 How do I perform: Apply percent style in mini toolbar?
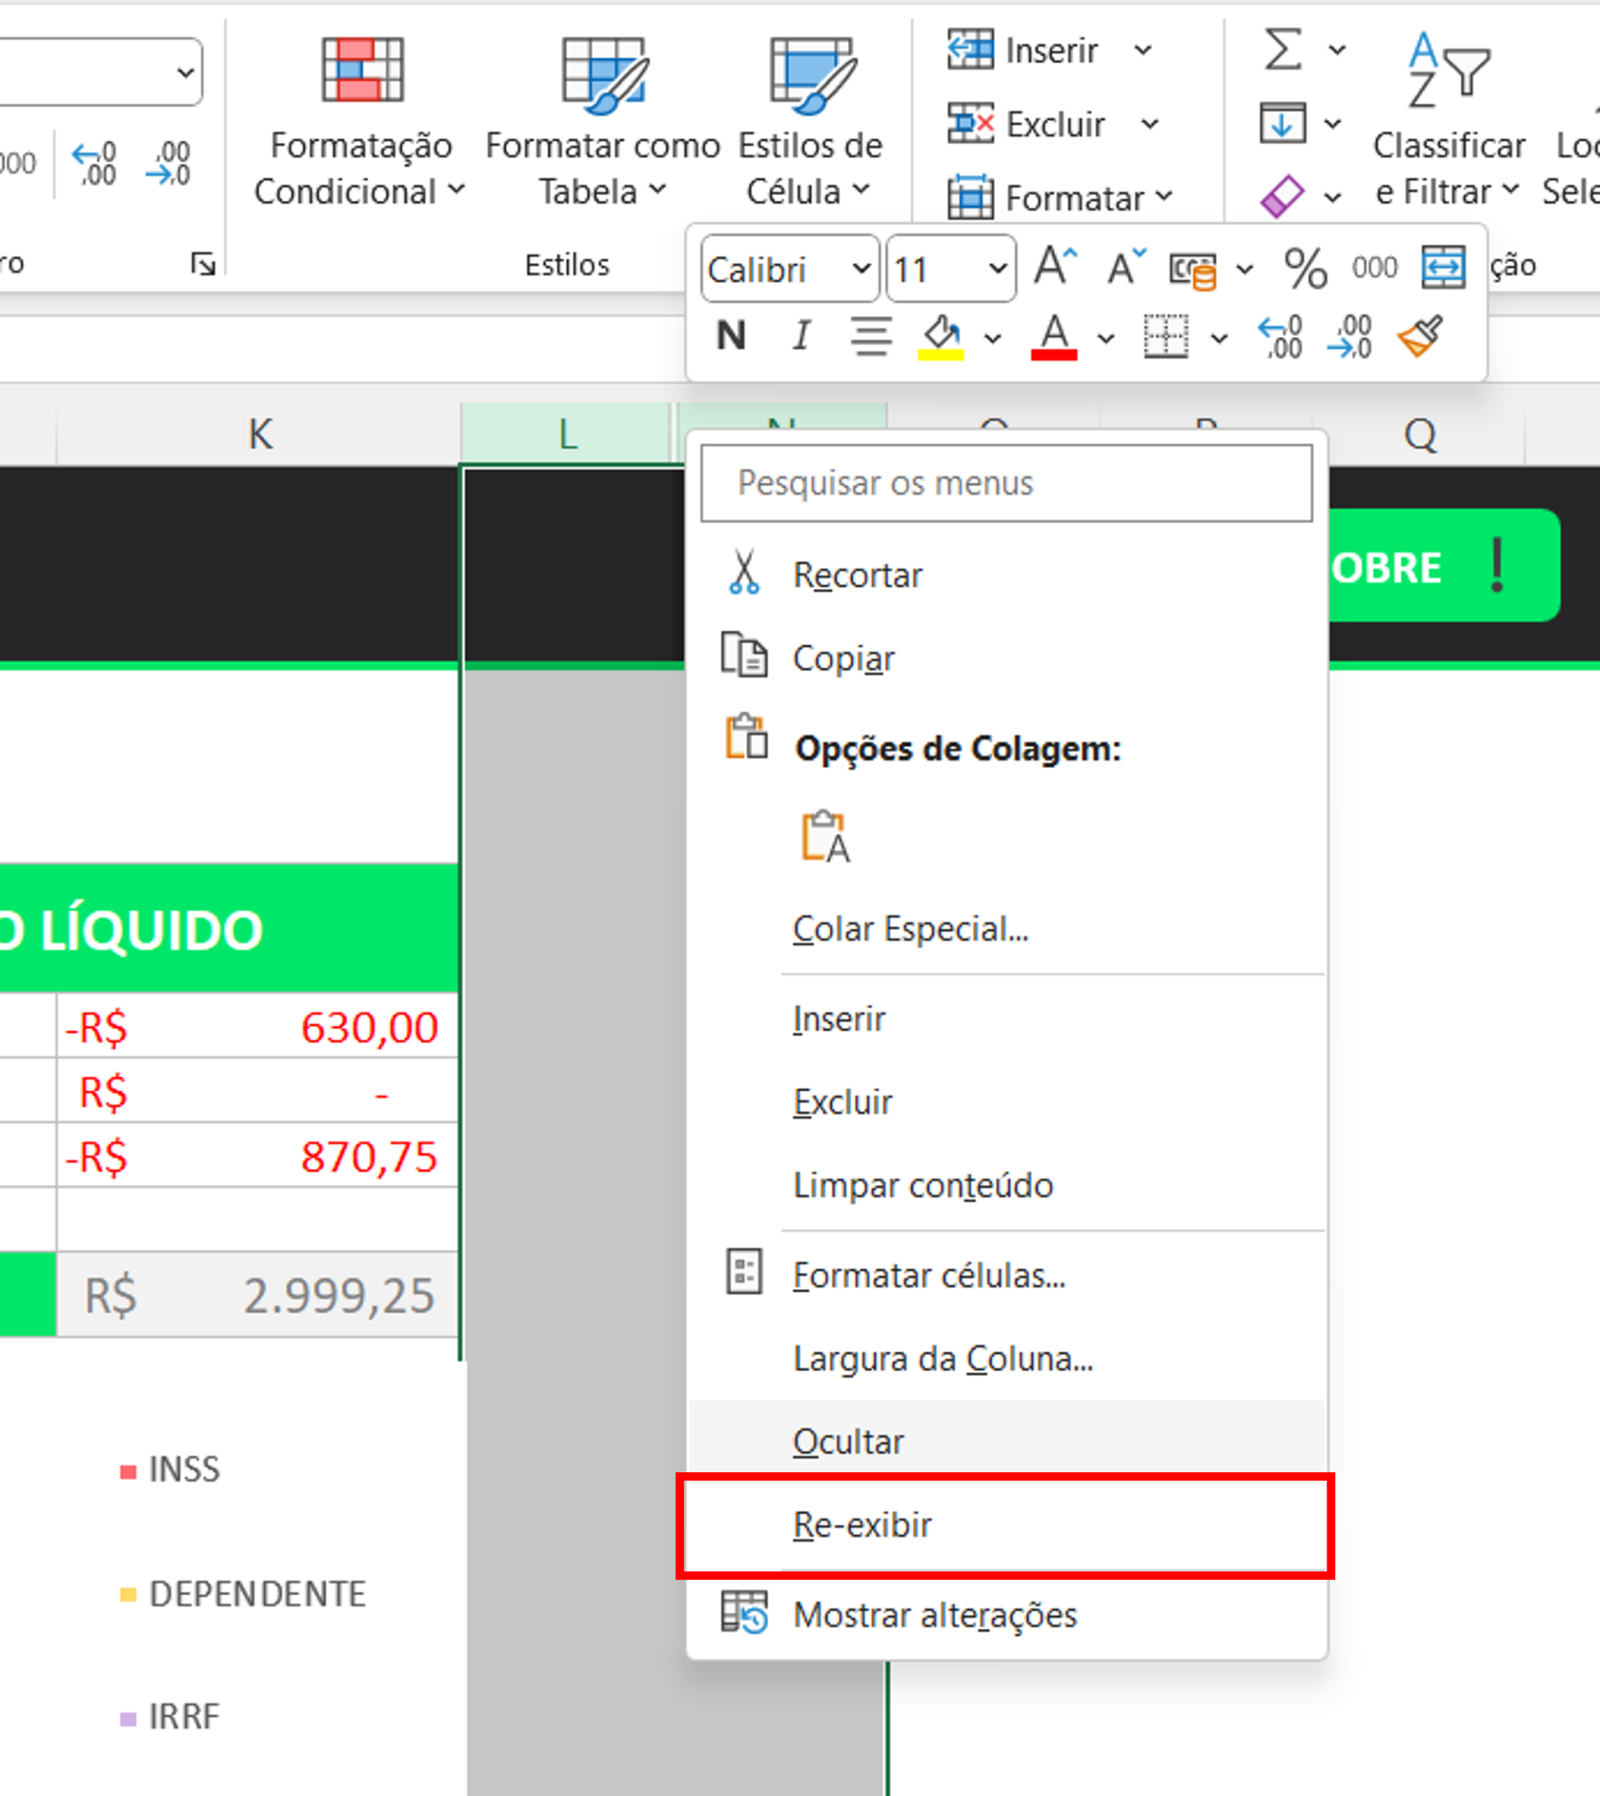(1305, 268)
